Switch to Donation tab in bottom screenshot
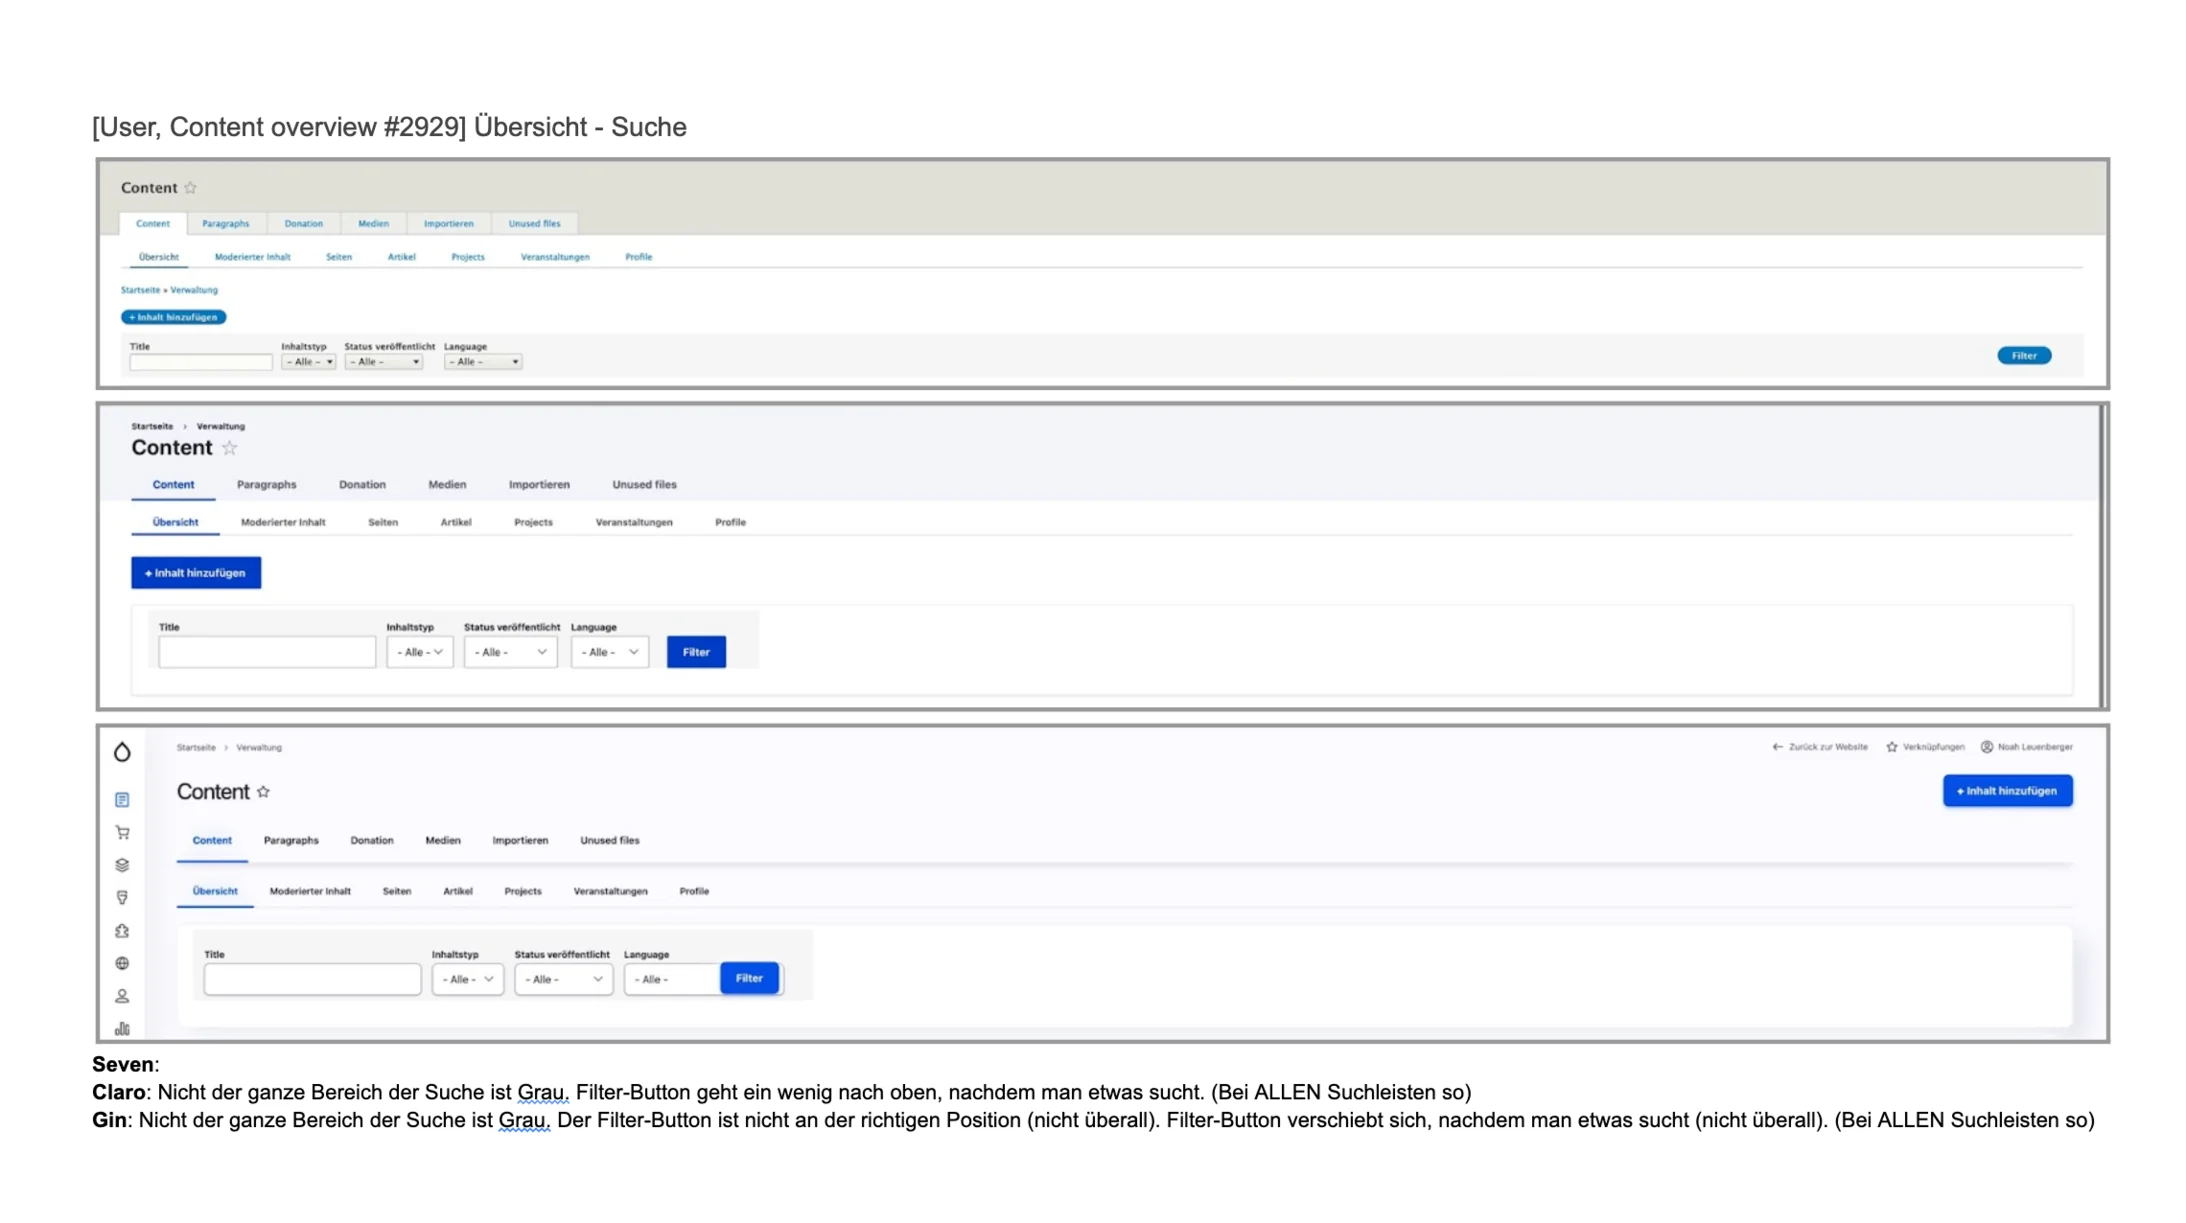Screen dimensions: 2186x1223 pyautogui.click(x=372, y=840)
